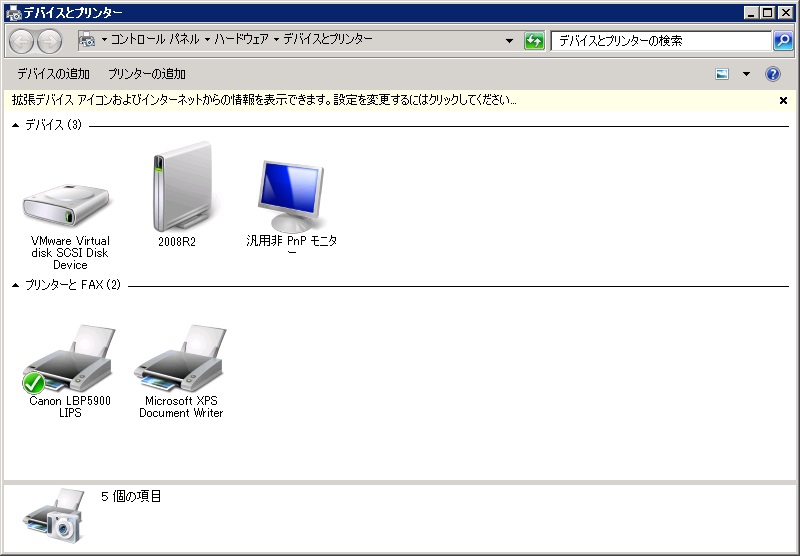Image resolution: width=800 pixels, height=556 pixels.
Task: Collapse the デバイス (3) group
Action: 15,126
